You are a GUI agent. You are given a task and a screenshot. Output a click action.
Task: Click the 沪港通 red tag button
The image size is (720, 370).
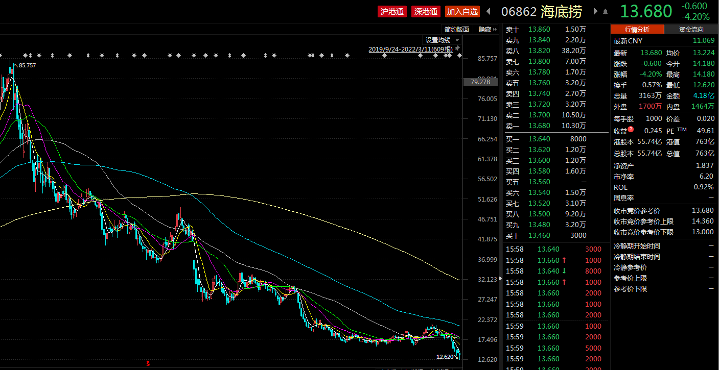point(393,11)
